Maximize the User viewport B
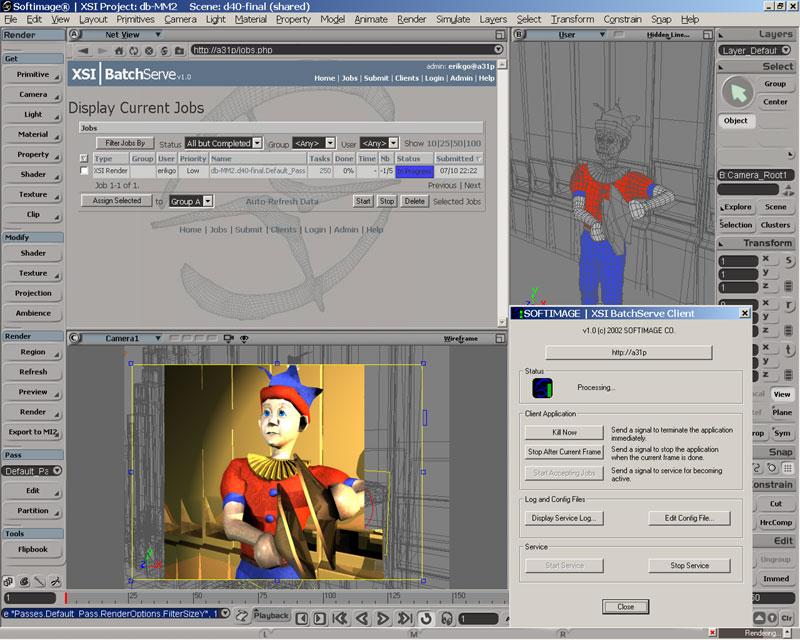The height and width of the screenshot is (640, 800). 707,35
